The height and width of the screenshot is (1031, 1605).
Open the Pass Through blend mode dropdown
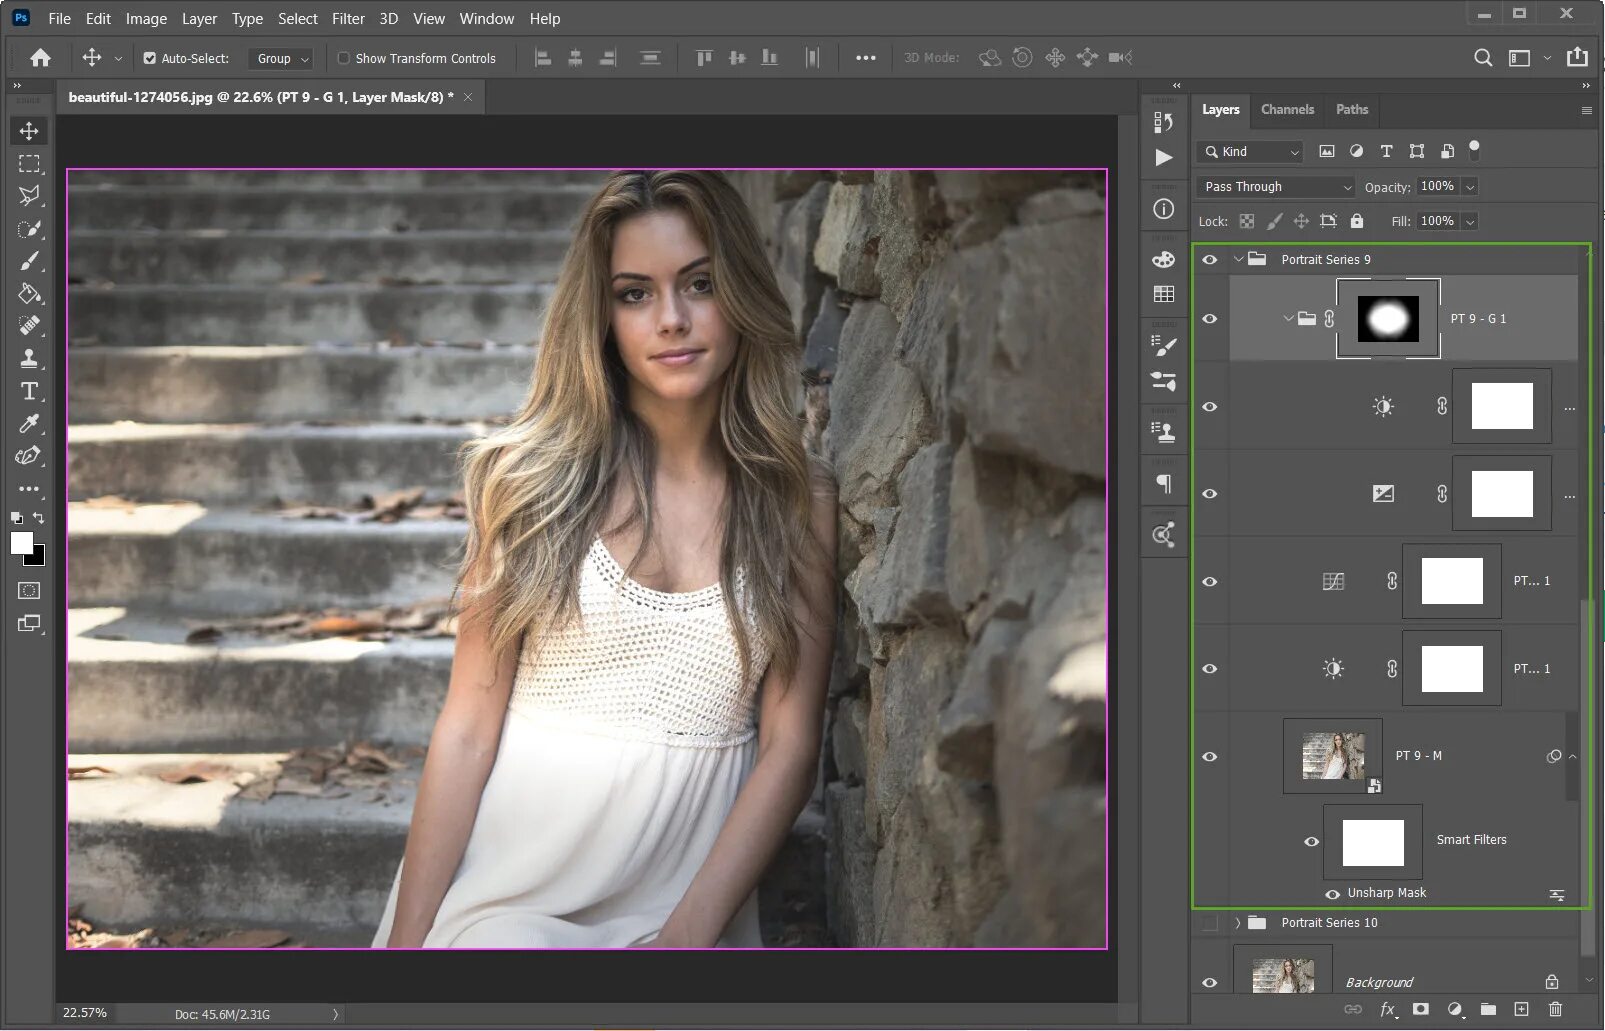point(1276,187)
